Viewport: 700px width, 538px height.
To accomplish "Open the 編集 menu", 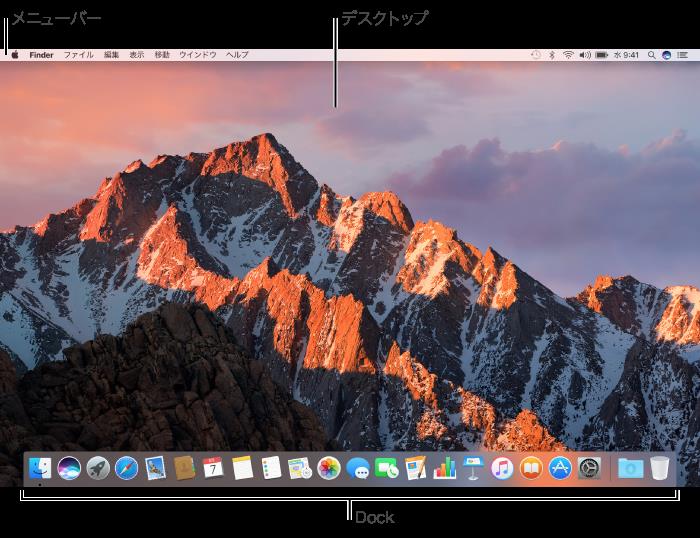I will 112,55.
